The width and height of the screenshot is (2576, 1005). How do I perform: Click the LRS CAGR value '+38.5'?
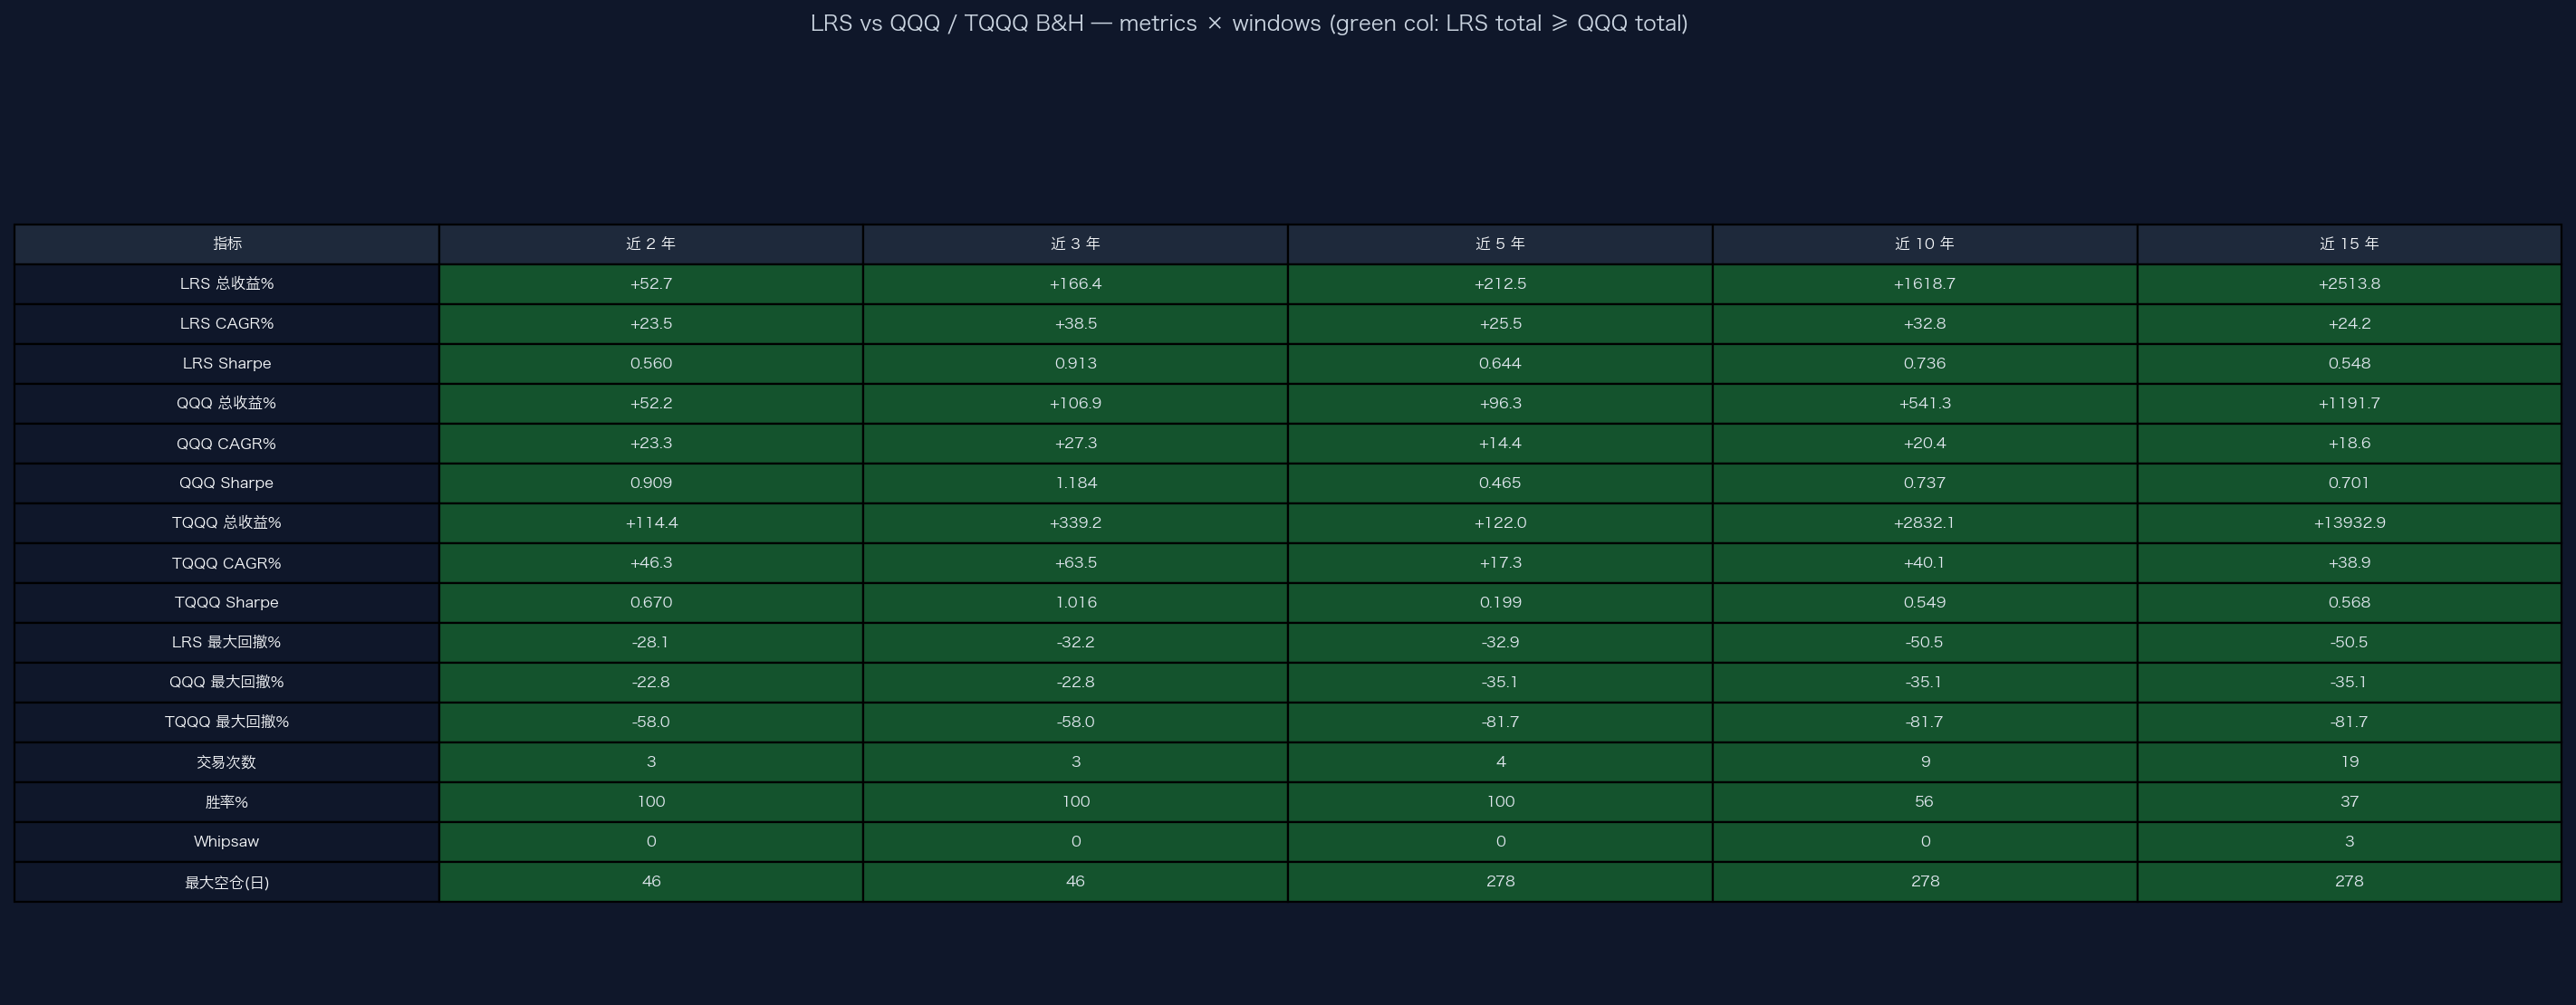click(x=1075, y=324)
